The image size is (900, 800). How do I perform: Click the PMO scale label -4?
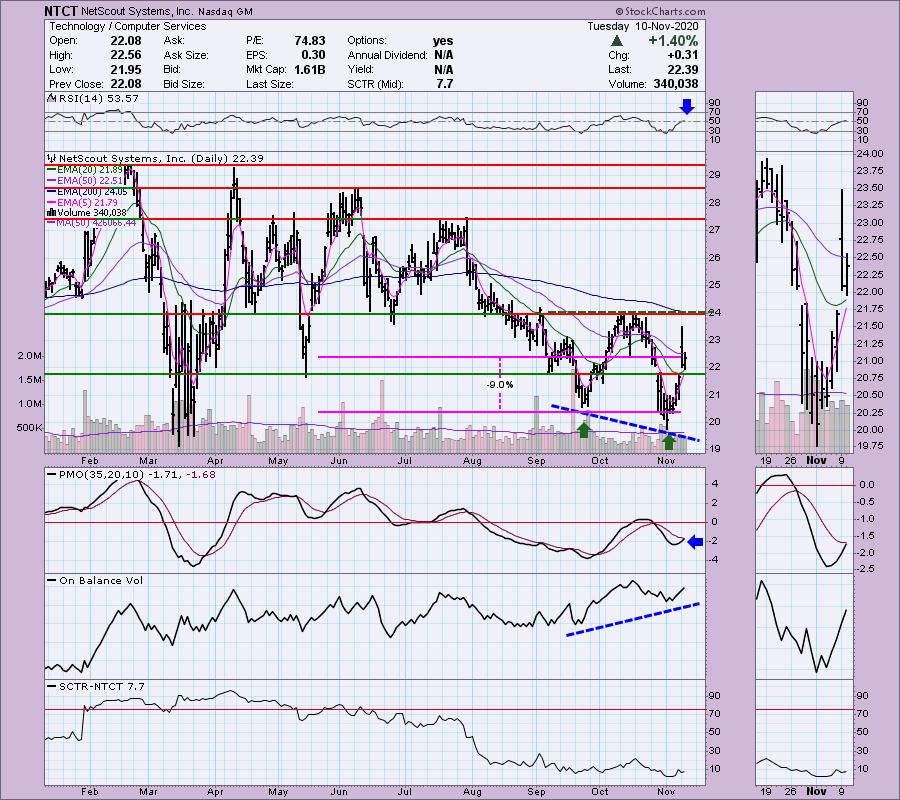pos(713,560)
